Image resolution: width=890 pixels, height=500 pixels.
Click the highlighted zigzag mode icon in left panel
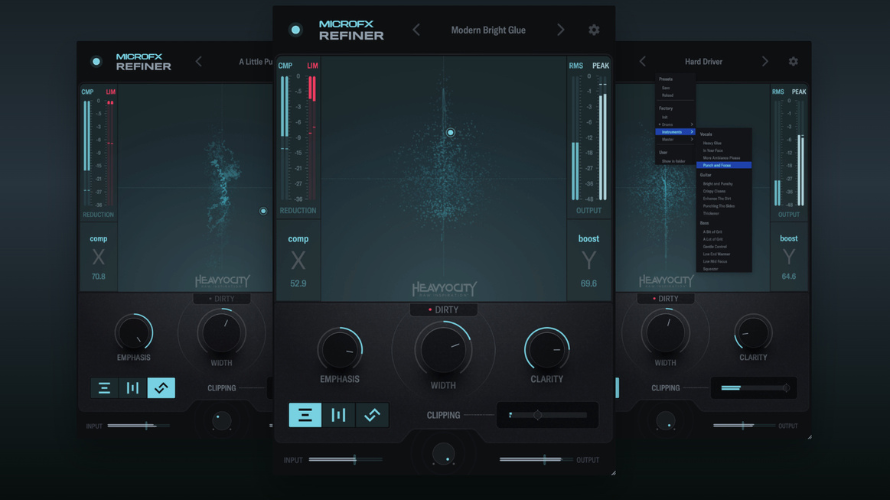click(161, 388)
